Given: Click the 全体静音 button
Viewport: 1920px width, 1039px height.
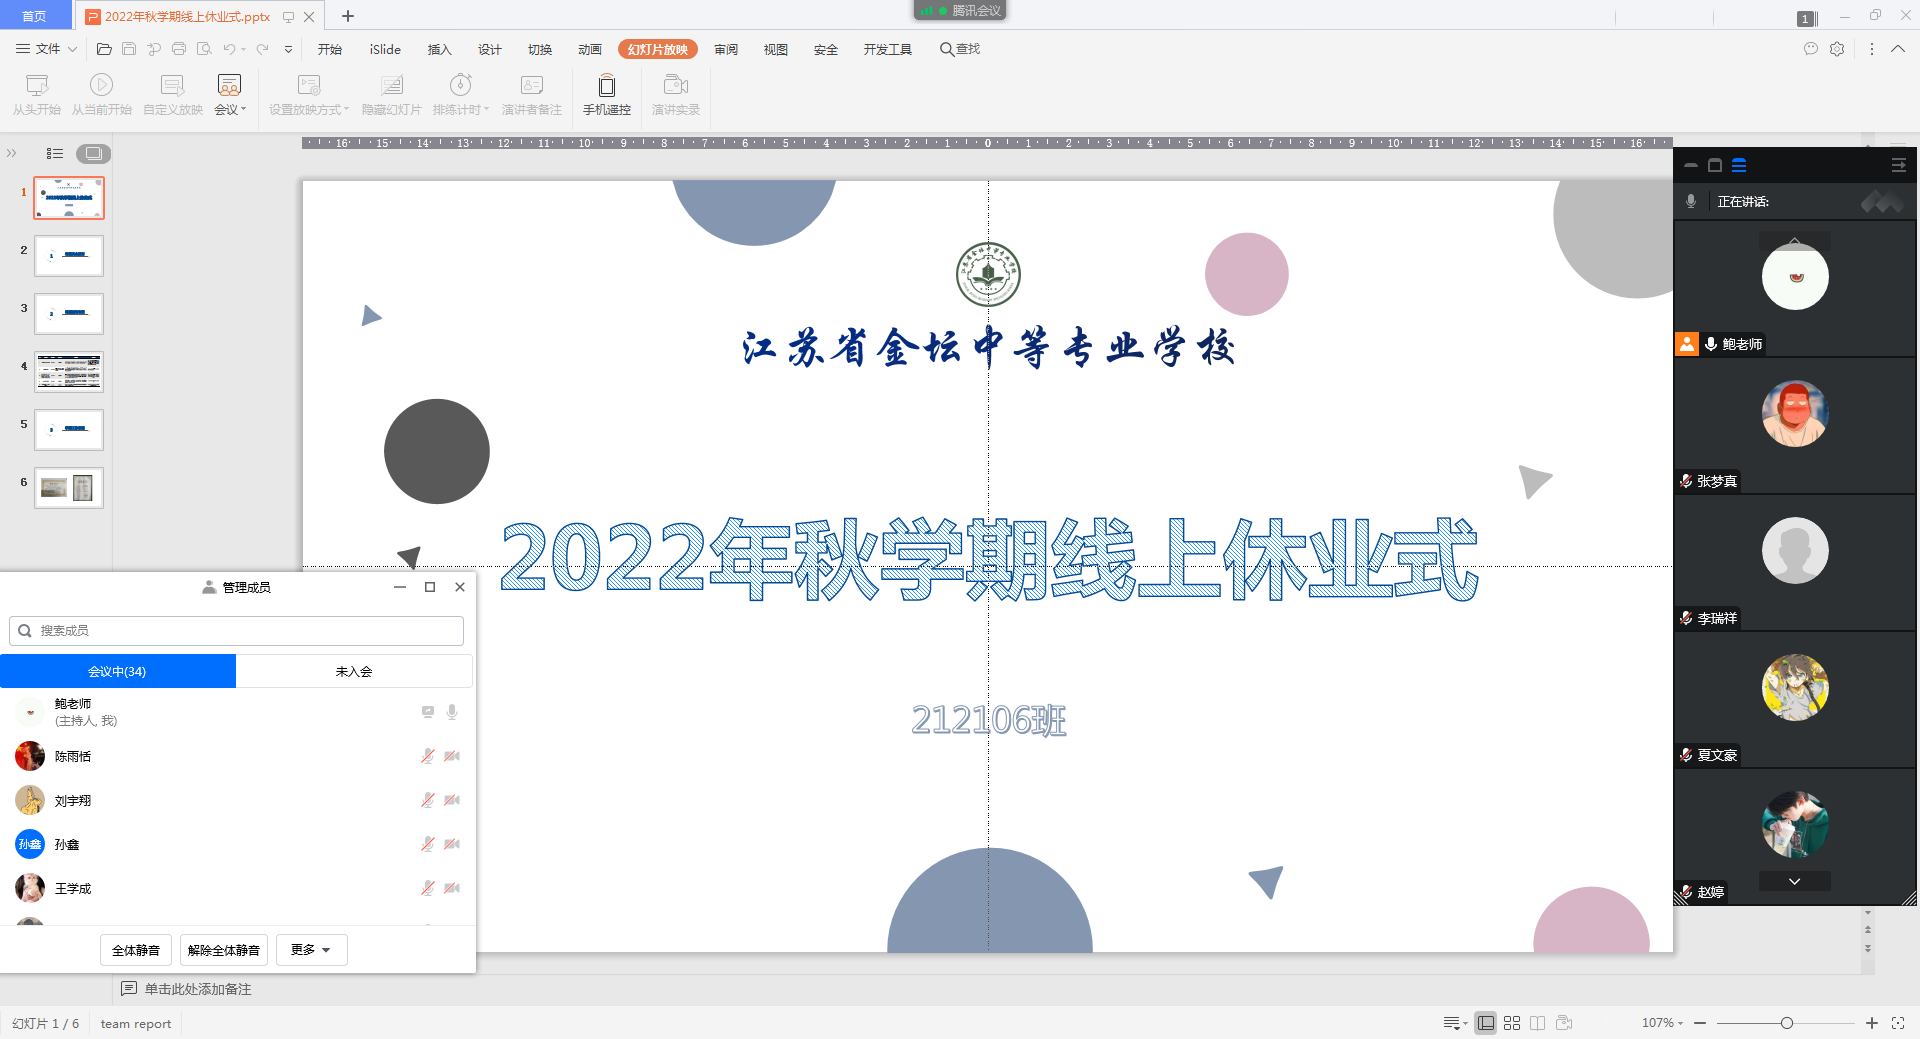Looking at the screenshot, I should (x=136, y=950).
